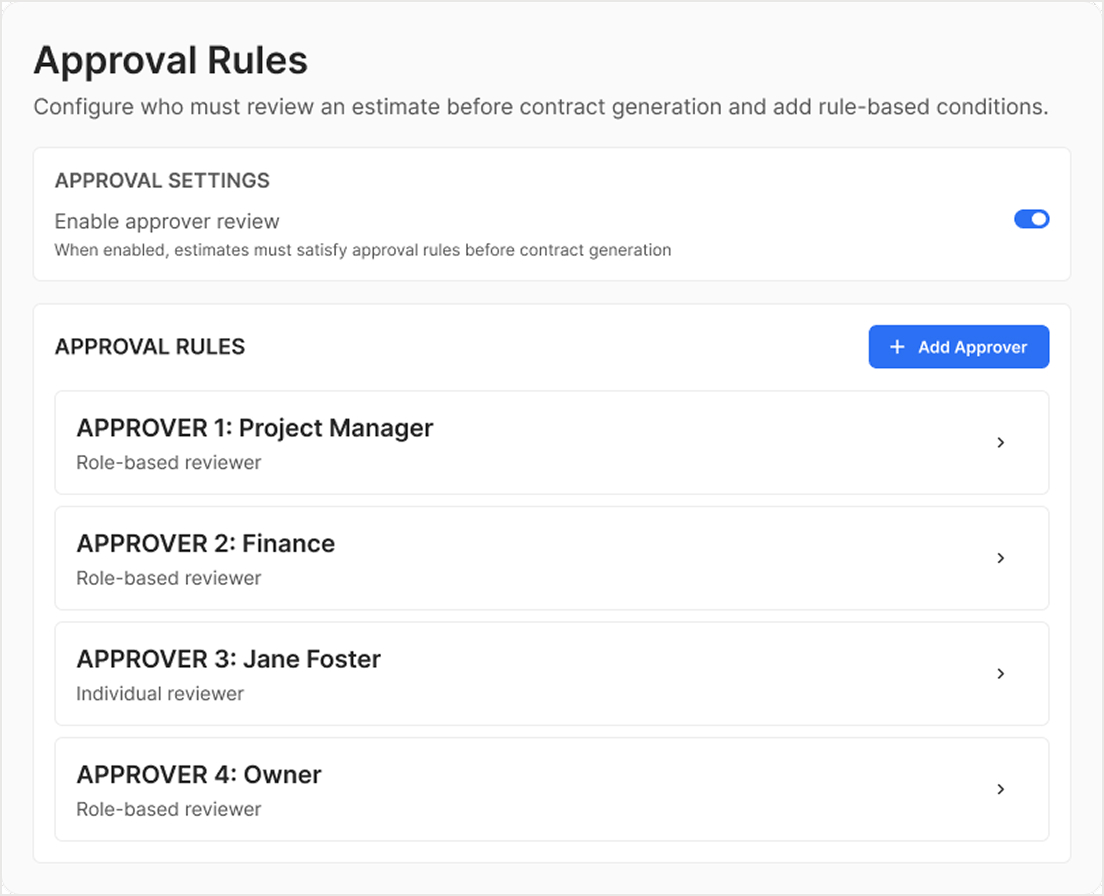Open the APPROVER 4: Owner title
1104x896 pixels.
[199, 774]
